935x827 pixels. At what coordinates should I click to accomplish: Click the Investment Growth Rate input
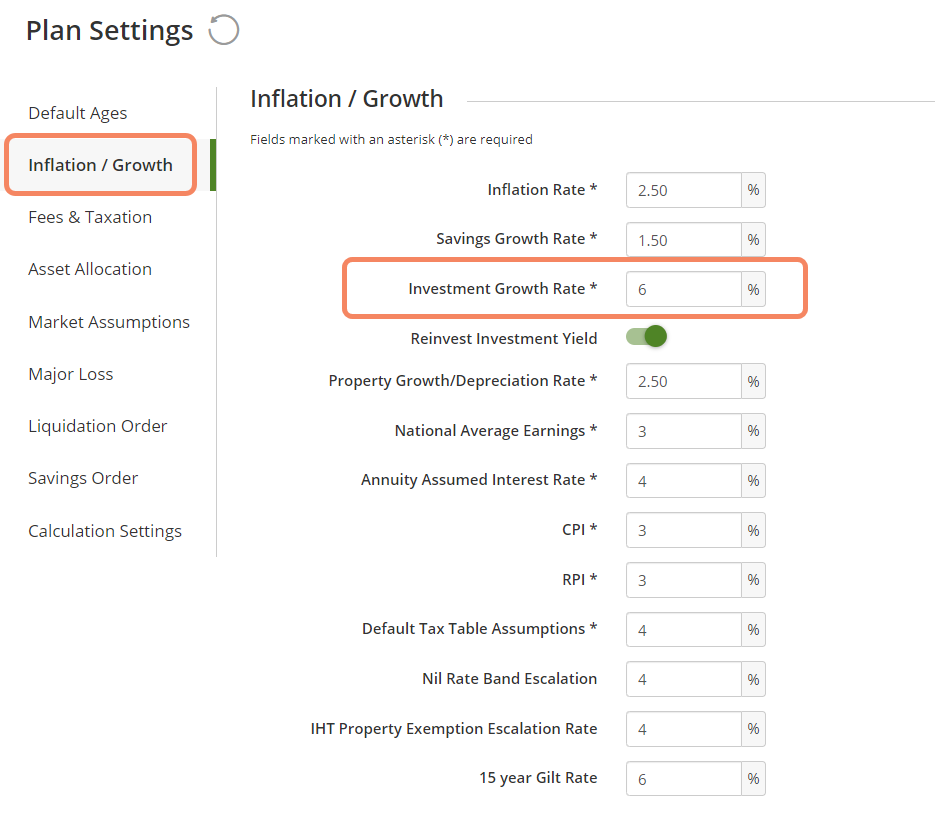point(683,289)
